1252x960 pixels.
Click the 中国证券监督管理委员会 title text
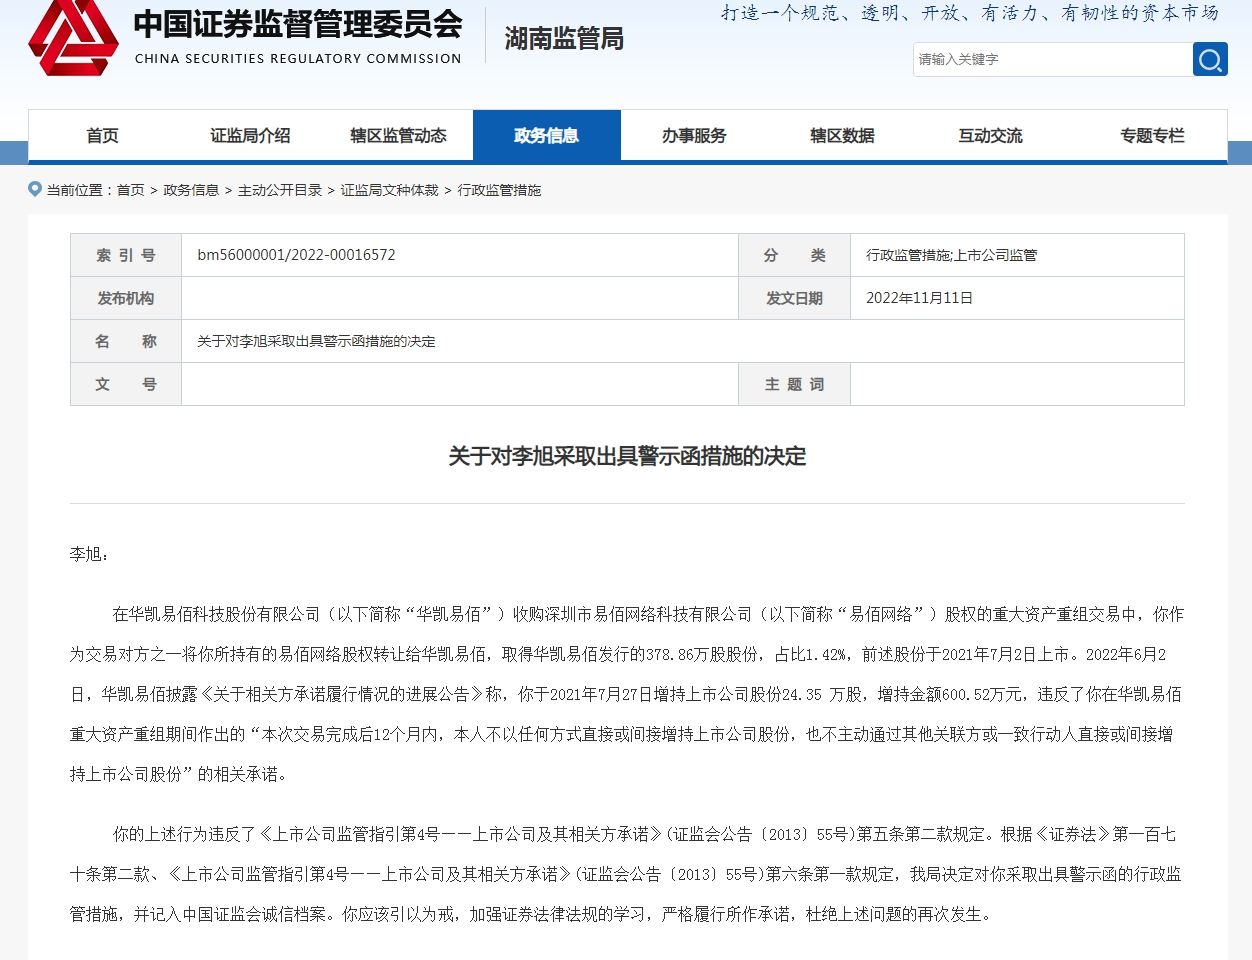coord(298,25)
